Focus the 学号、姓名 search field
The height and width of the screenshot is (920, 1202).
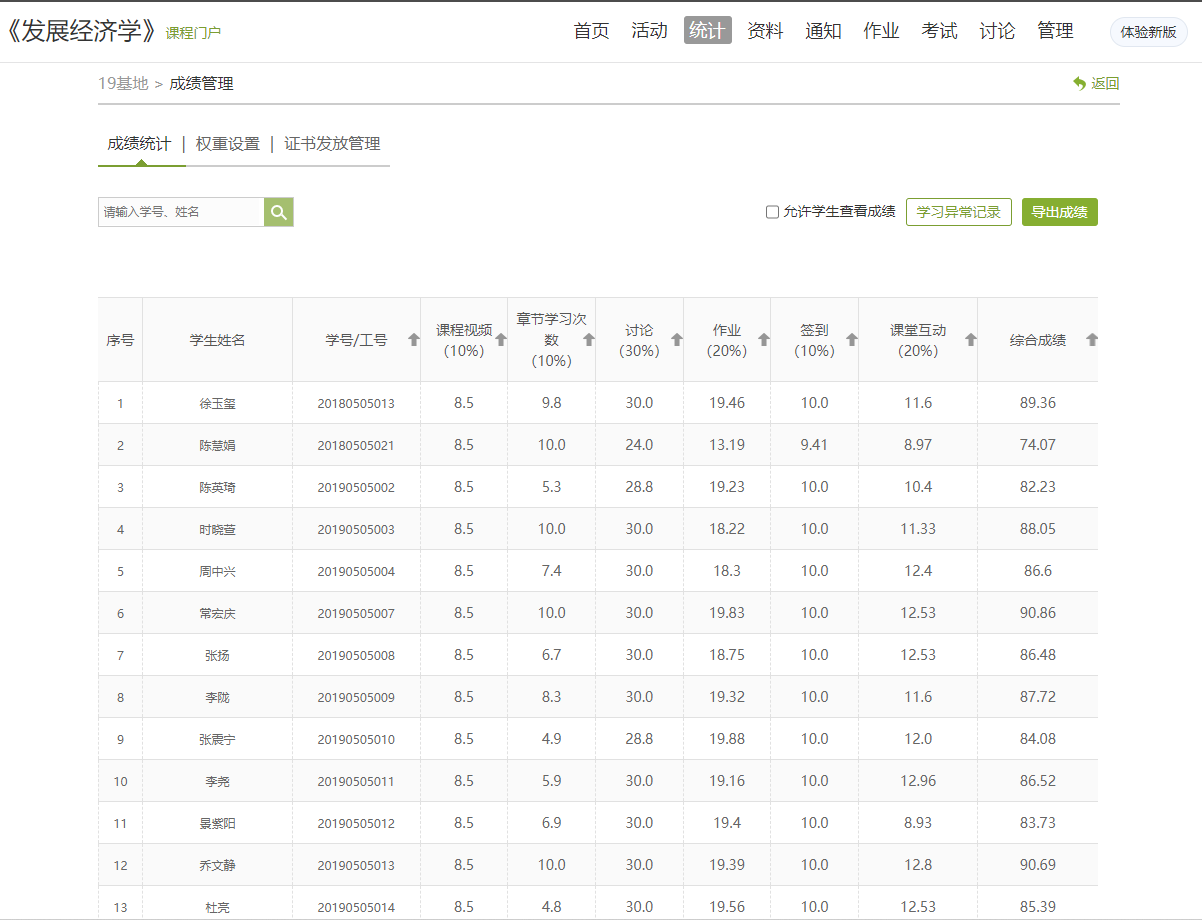pyautogui.click(x=181, y=212)
